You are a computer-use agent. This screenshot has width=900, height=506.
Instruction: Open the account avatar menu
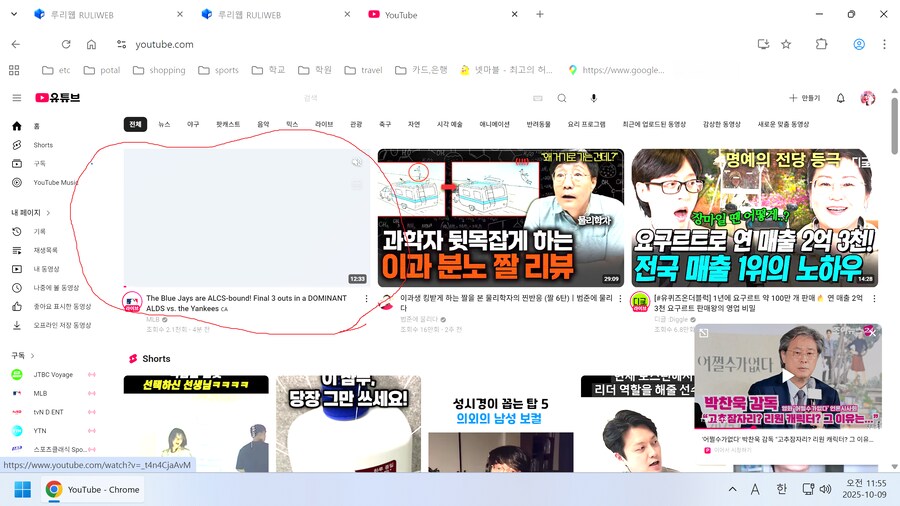click(x=867, y=98)
